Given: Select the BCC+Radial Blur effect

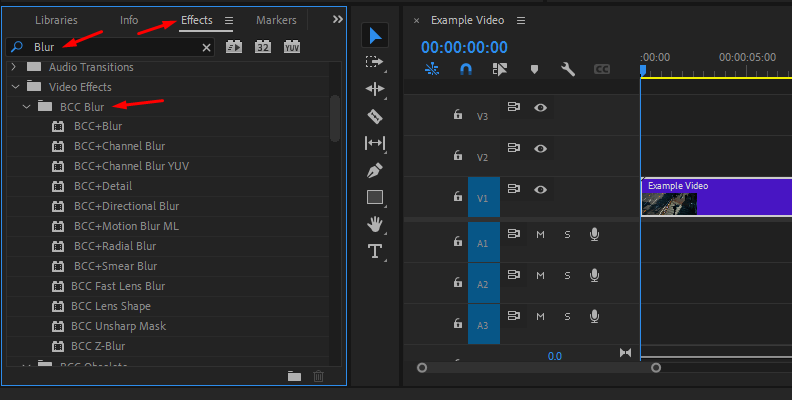Looking at the screenshot, I should tap(115, 246).
